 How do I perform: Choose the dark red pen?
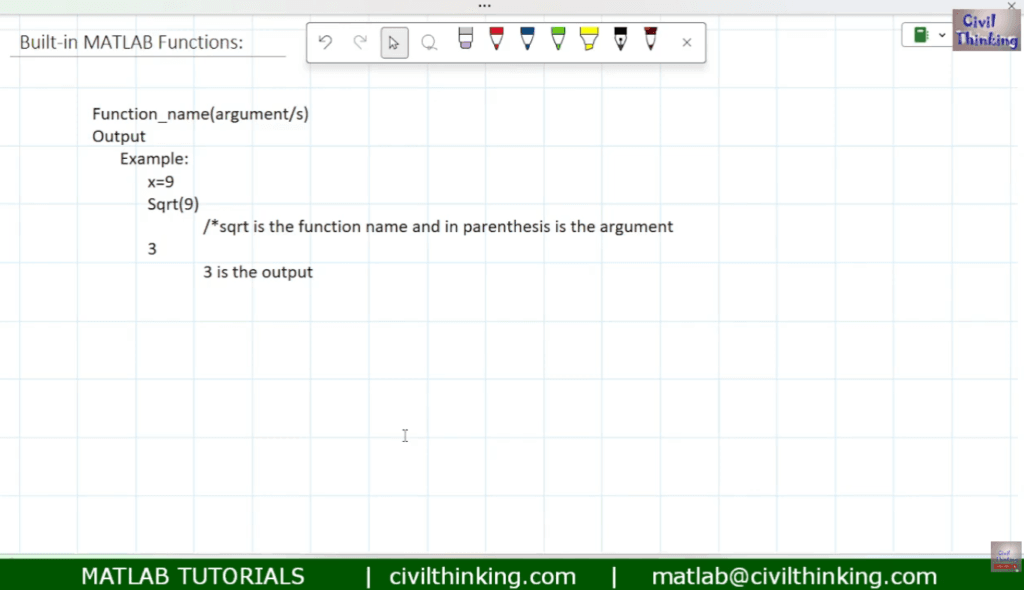pyautogui.click(x=651, y=40)
